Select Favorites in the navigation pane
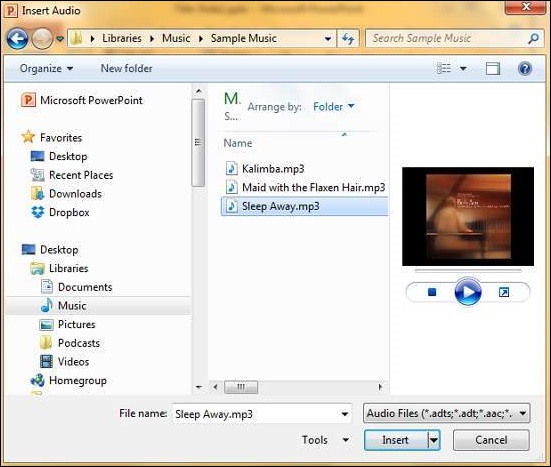This screenshot has width=551, height=467. tap(61, 138)
